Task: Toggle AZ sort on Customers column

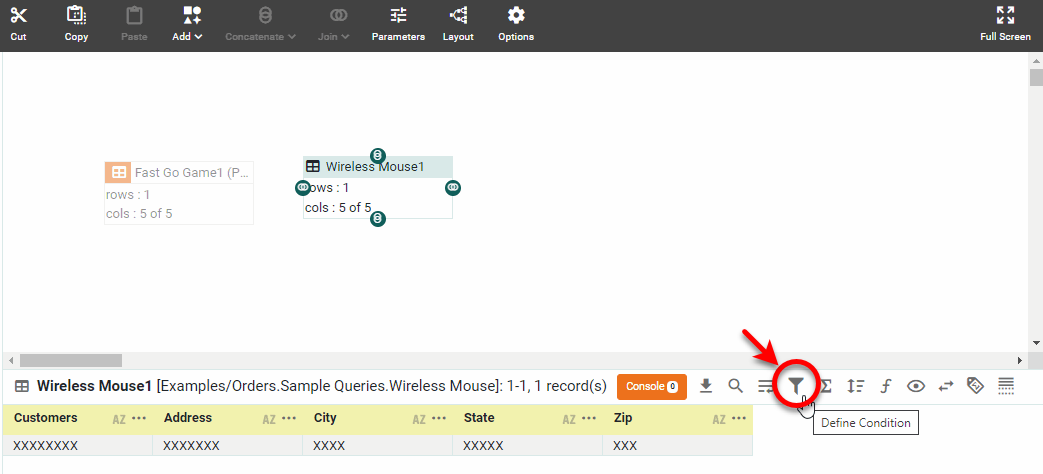Action: 119,419
